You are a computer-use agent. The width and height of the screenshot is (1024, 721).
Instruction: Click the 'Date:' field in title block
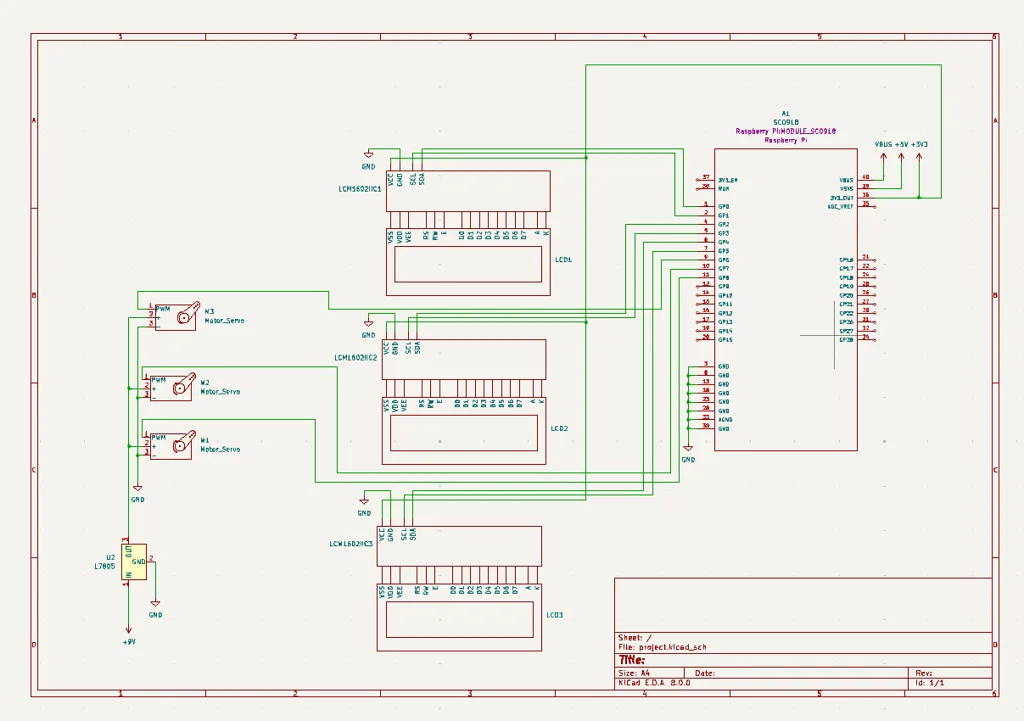[705, 673]
